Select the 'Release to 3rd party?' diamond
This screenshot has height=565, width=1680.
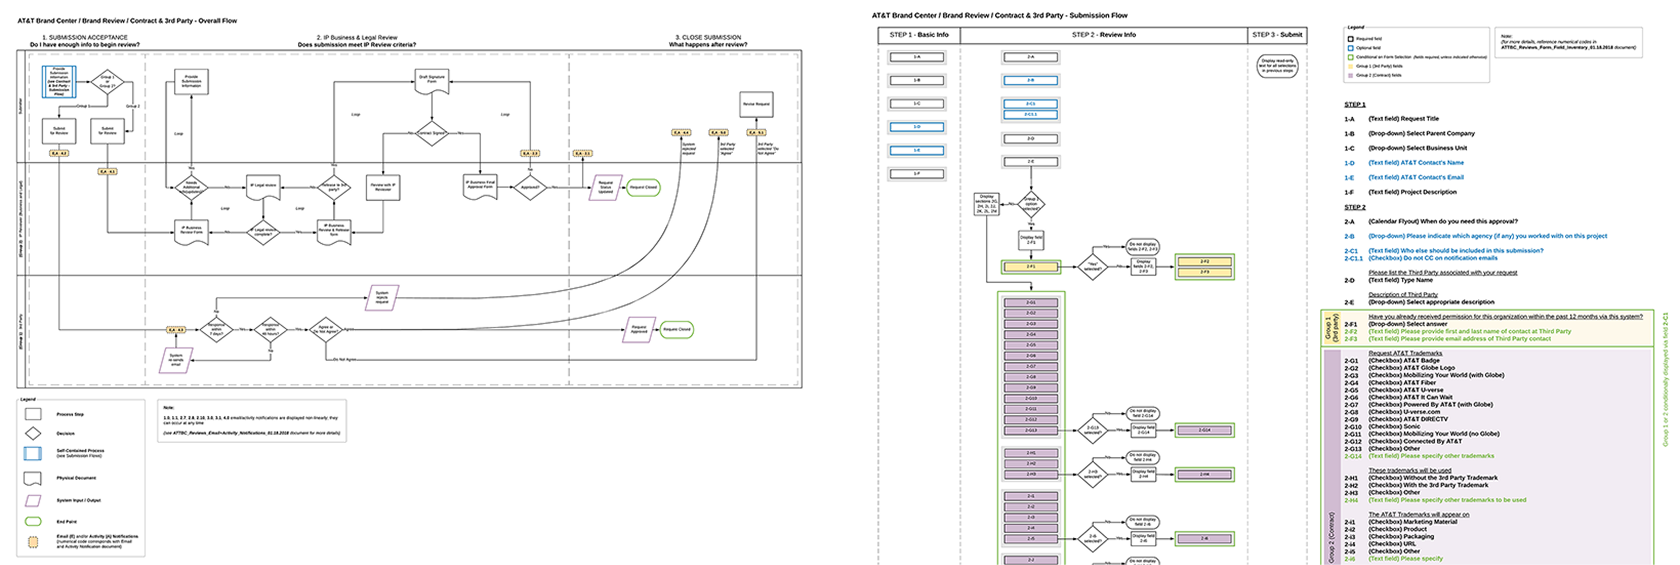tap(333, 187)
